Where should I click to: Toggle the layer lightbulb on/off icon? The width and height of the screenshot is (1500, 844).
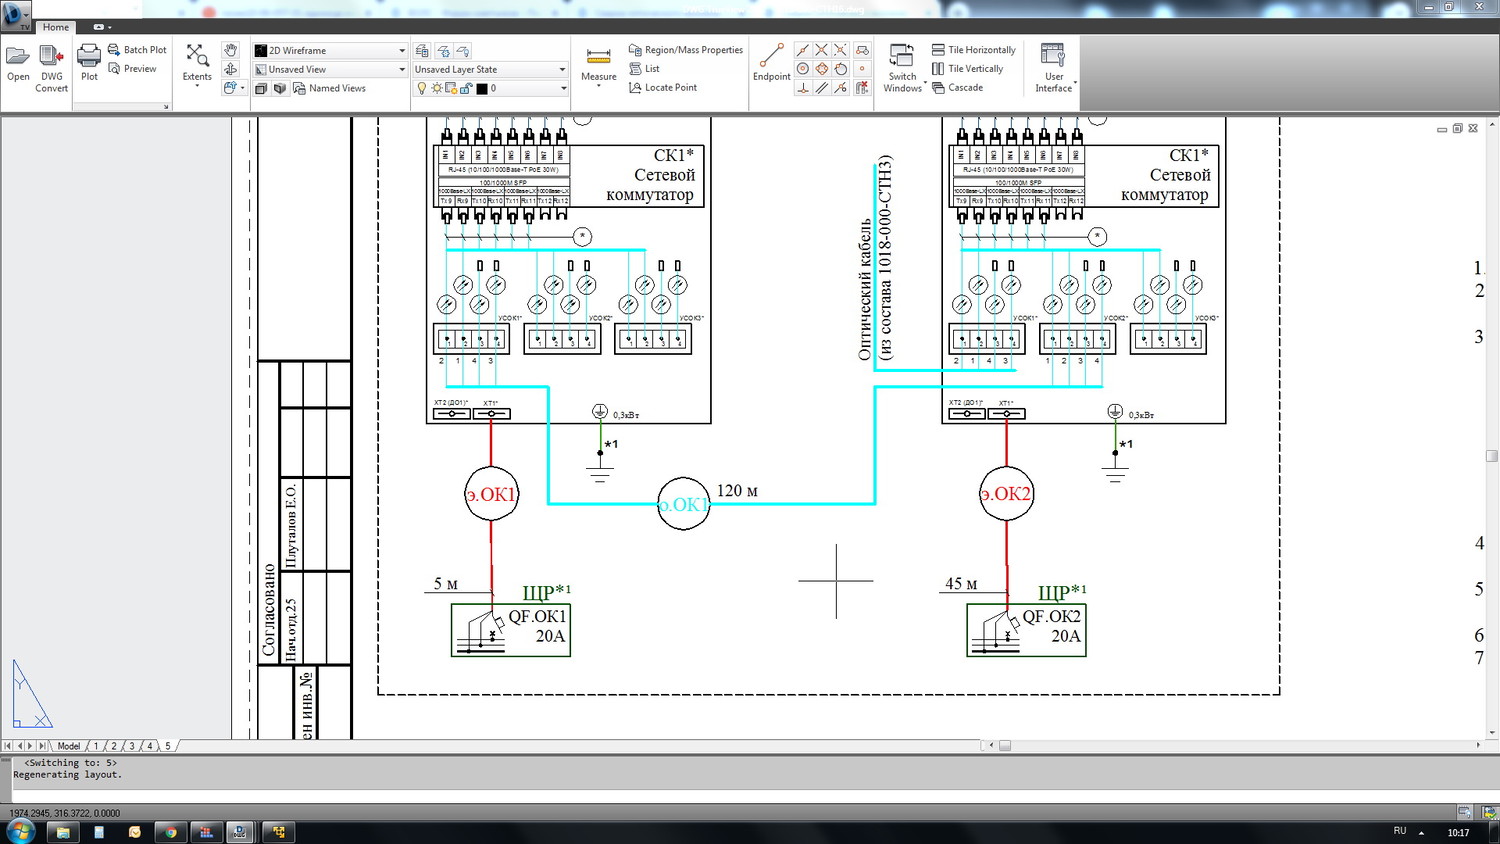pyautogui.click(x=422, y=89)
